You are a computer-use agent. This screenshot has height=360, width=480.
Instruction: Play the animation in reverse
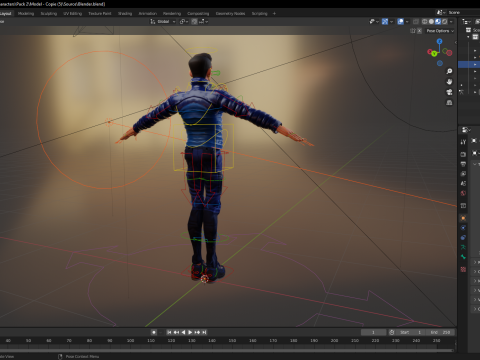(x=183, y=332)
